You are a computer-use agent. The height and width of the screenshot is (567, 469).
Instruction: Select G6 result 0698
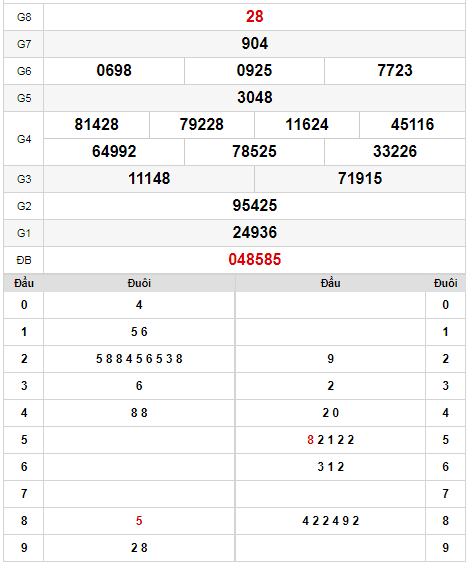click(114, 71)
